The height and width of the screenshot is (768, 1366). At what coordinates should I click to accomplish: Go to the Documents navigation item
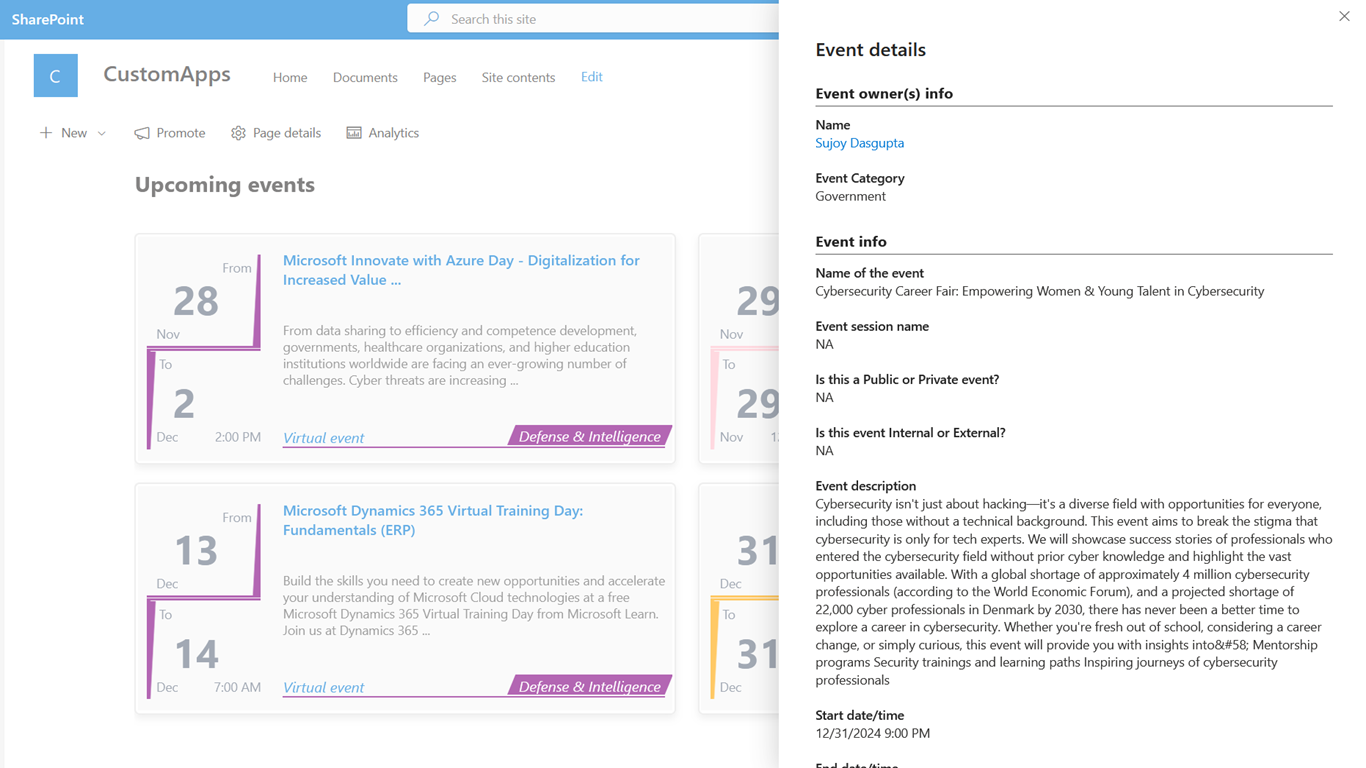(365, 77)
